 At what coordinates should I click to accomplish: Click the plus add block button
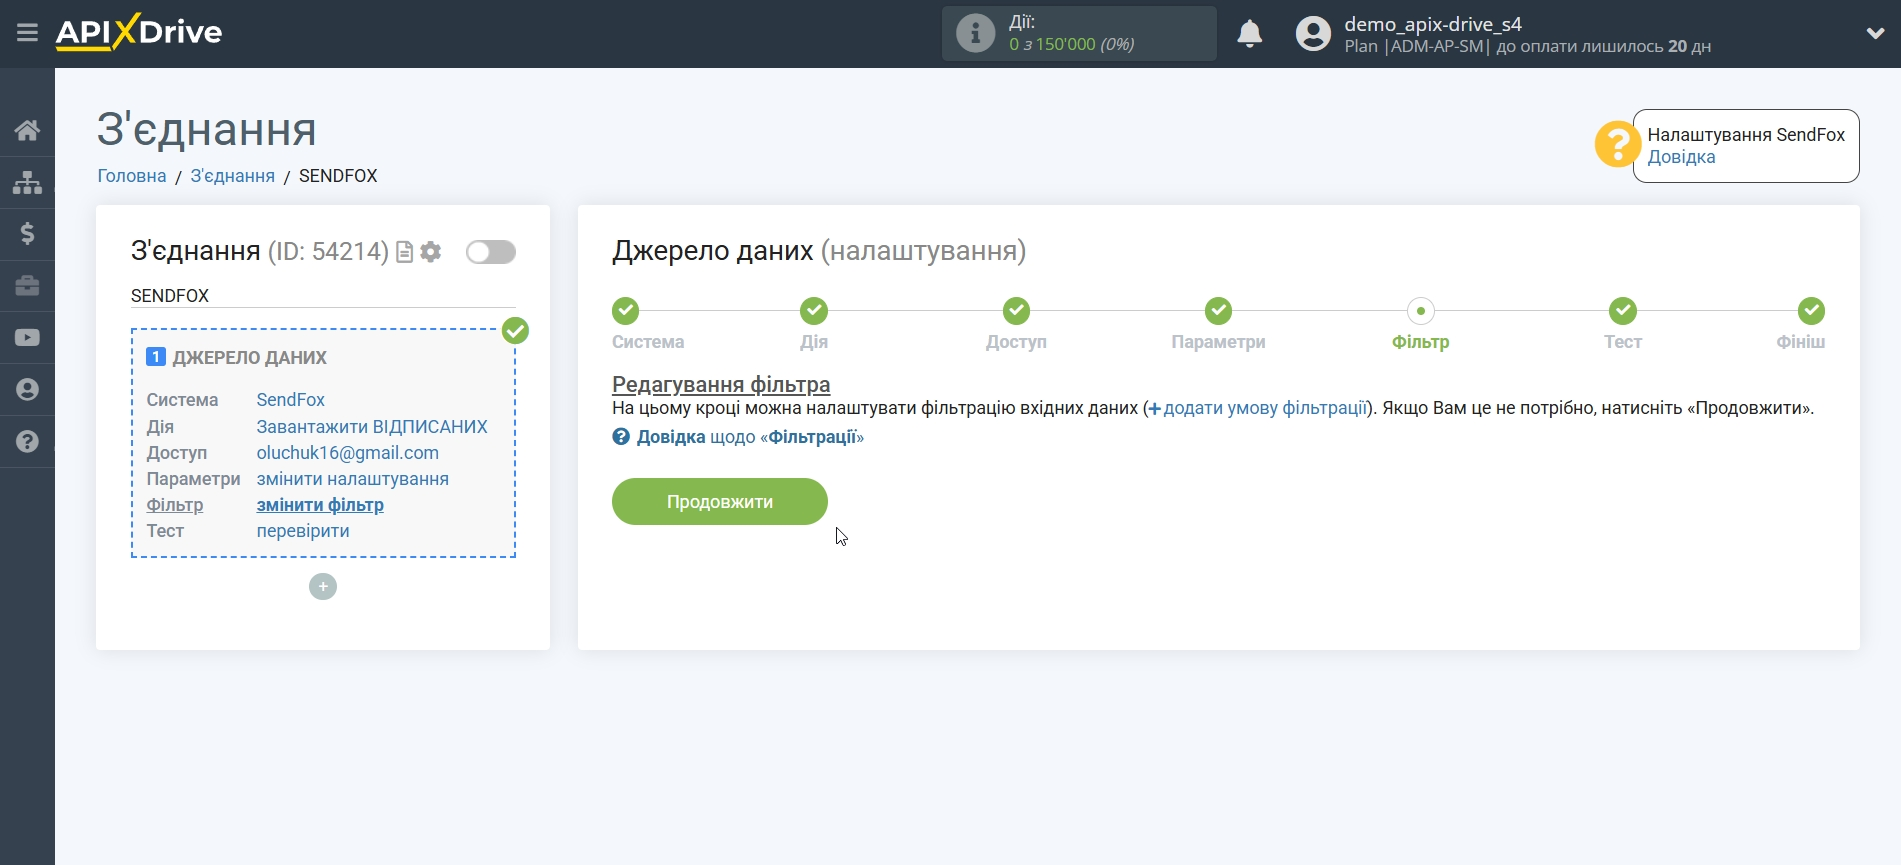pyautogui.click(x=323, y=586)
